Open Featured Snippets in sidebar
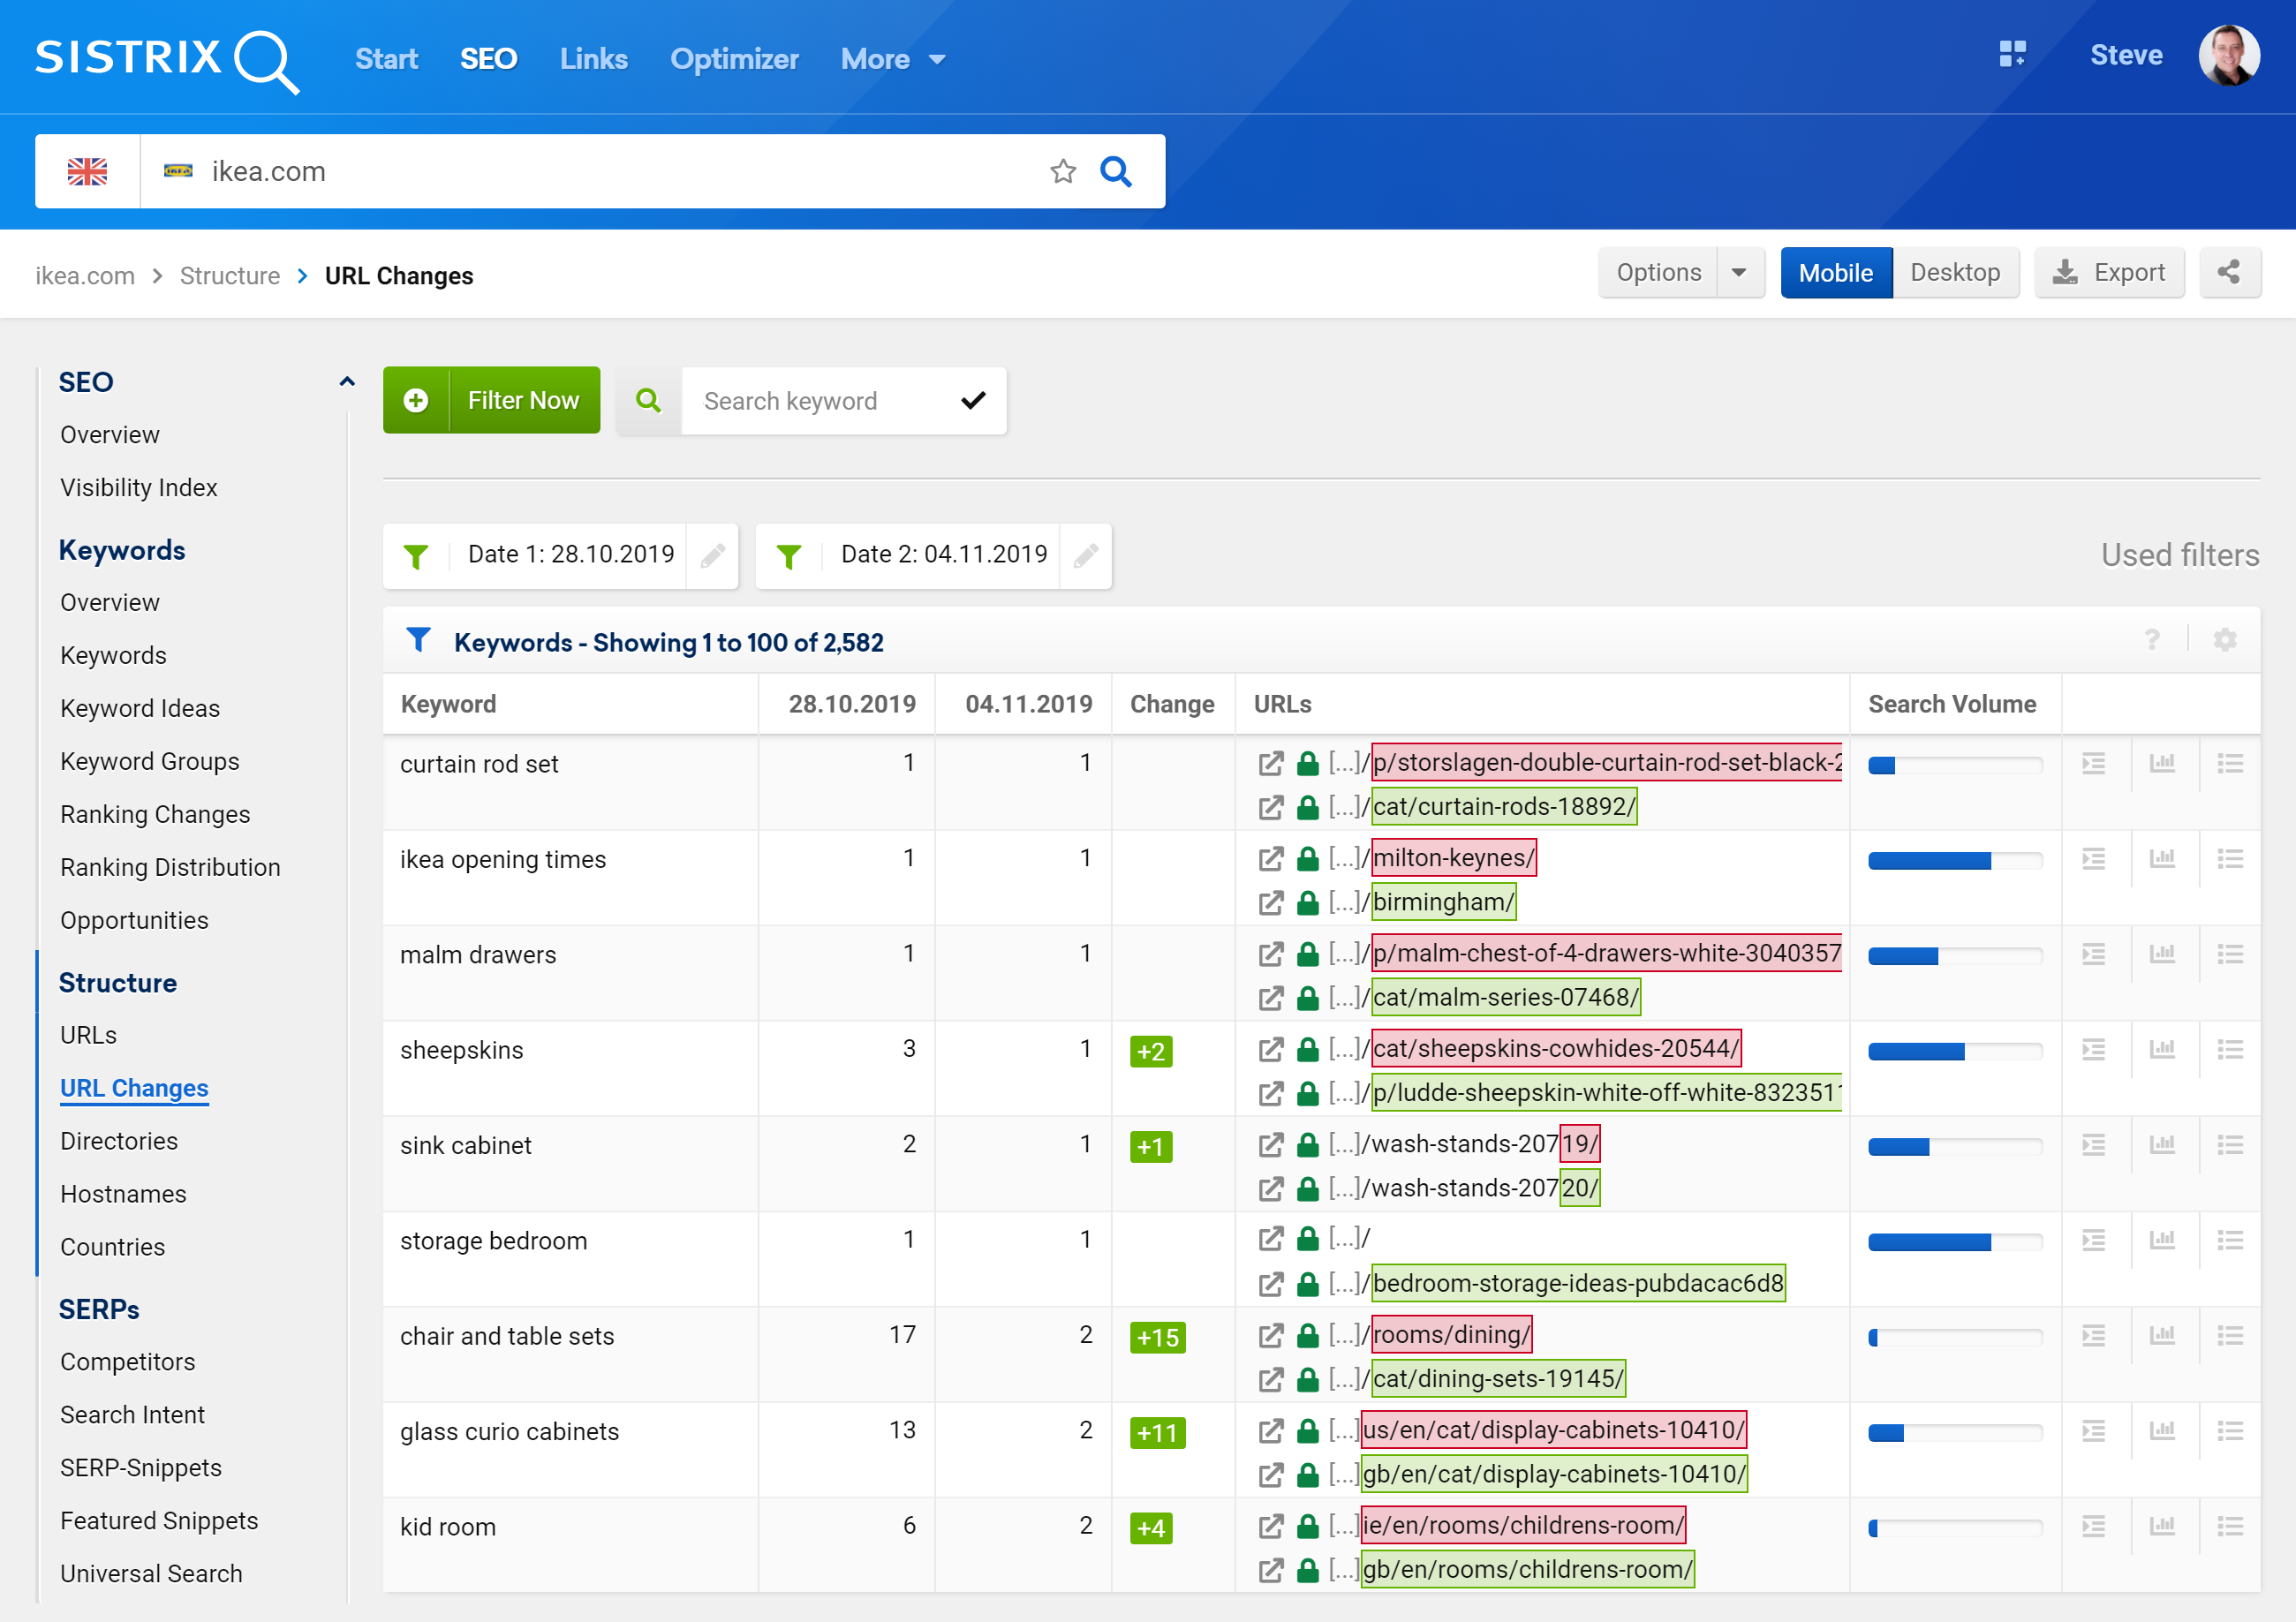Image resolution: width=2296 pixels, height=1622 pixels. point(159,1522)
